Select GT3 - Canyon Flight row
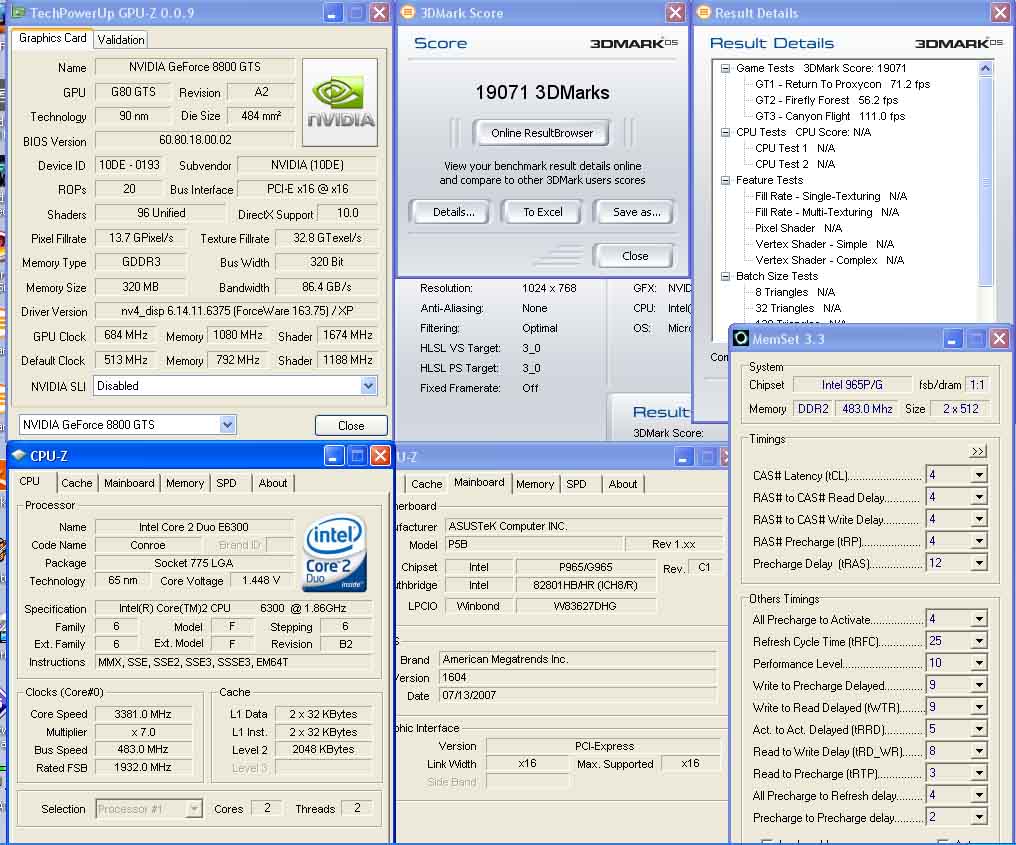The height and width of the screenshot is (845, 1016). pyautogui.click(x=830, y=116)
